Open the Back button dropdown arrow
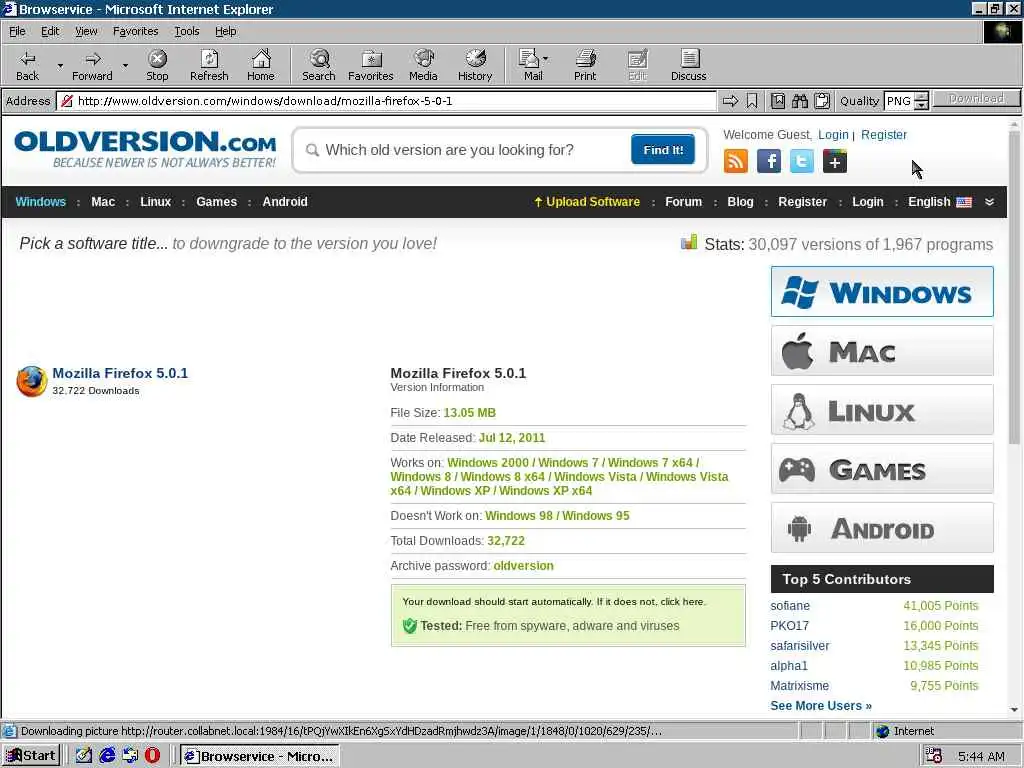The height and width of the screenshot is (768, 1024). pos(60,65)
